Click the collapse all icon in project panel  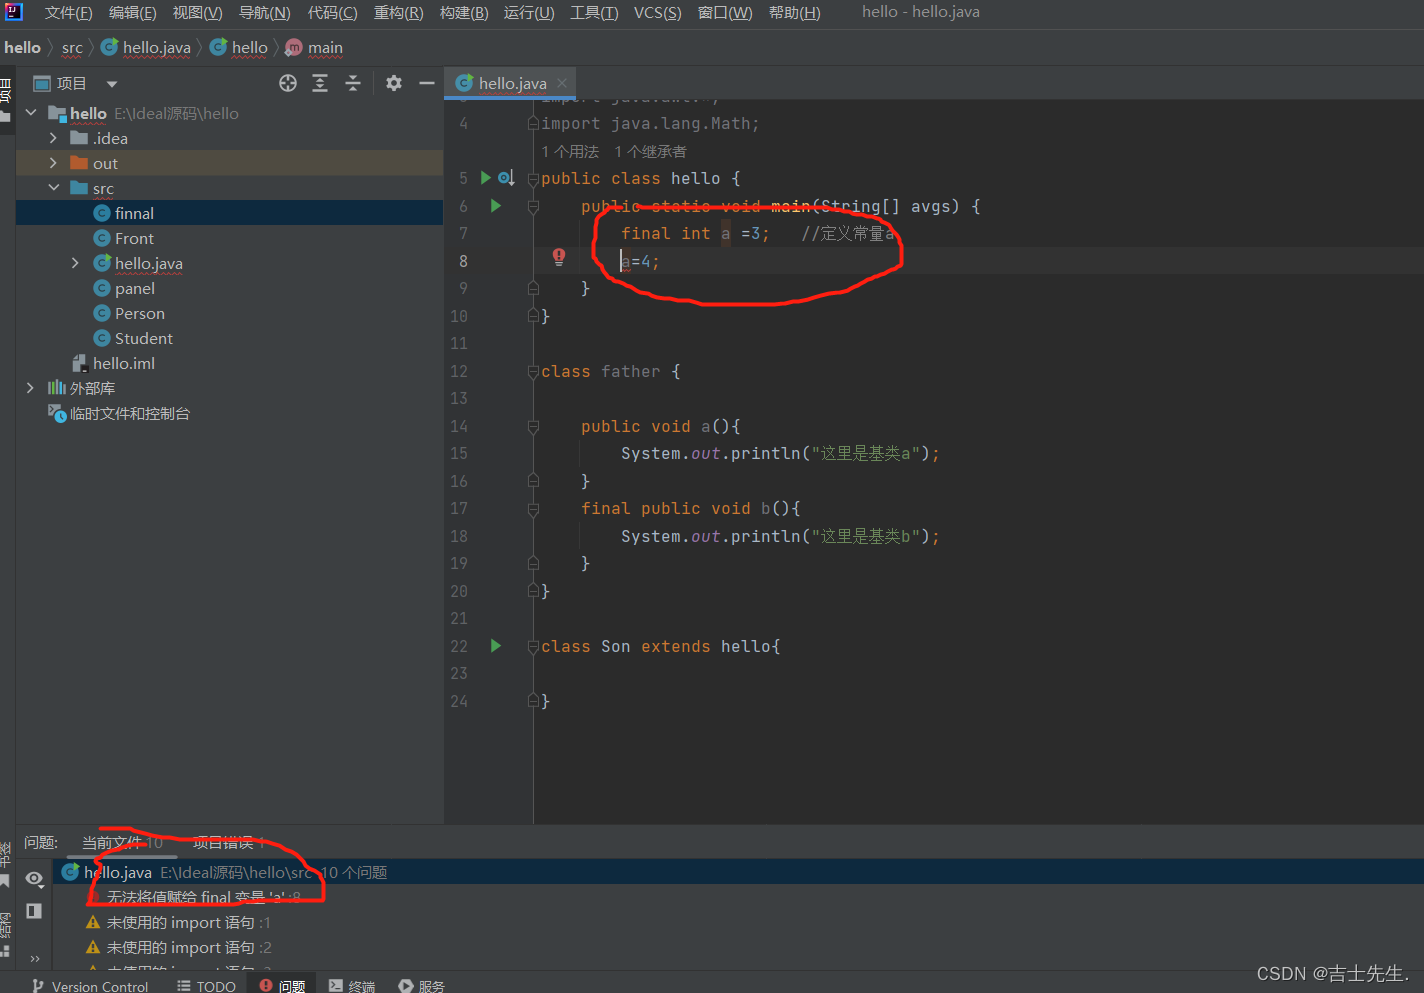353,83
